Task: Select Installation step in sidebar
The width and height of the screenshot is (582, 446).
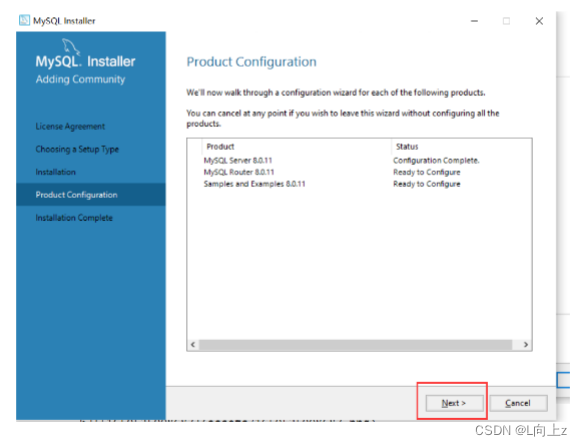Action: tap(56, 172)
